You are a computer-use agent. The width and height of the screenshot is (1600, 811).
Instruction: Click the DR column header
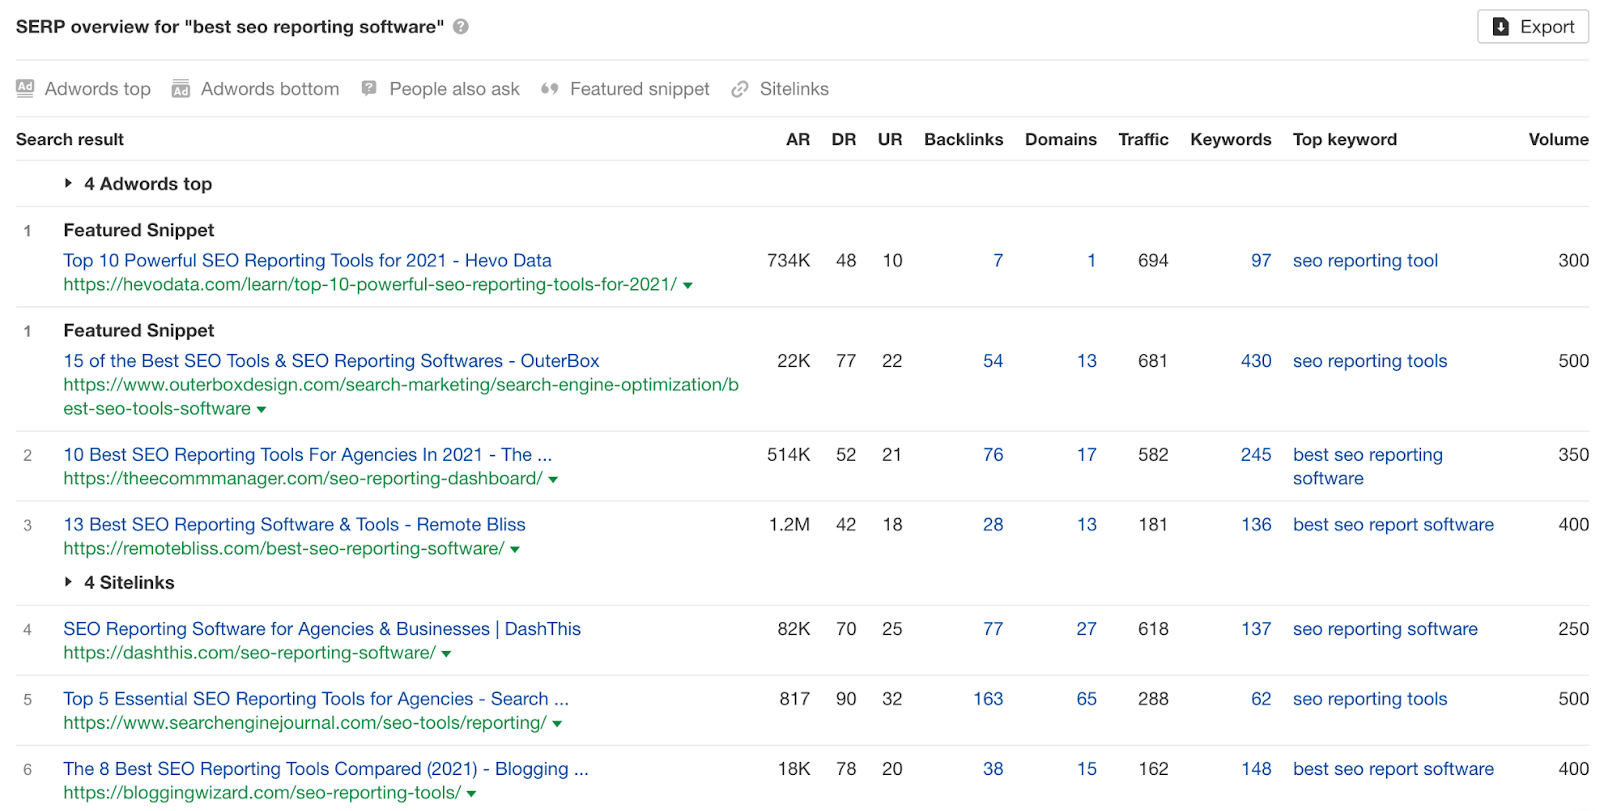pos(844,140)
